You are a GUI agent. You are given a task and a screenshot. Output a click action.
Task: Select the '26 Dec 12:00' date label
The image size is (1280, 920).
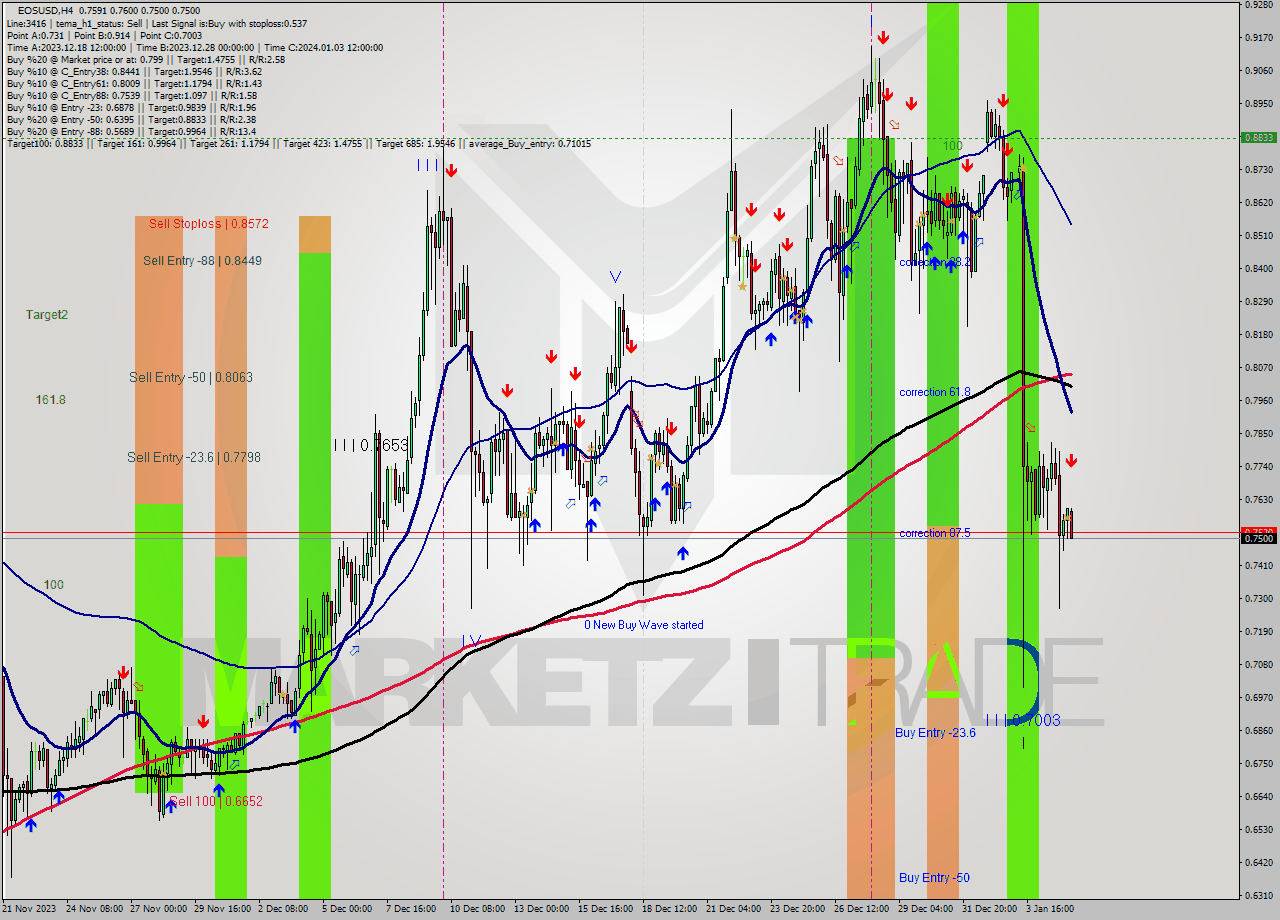tap(861, 909)
